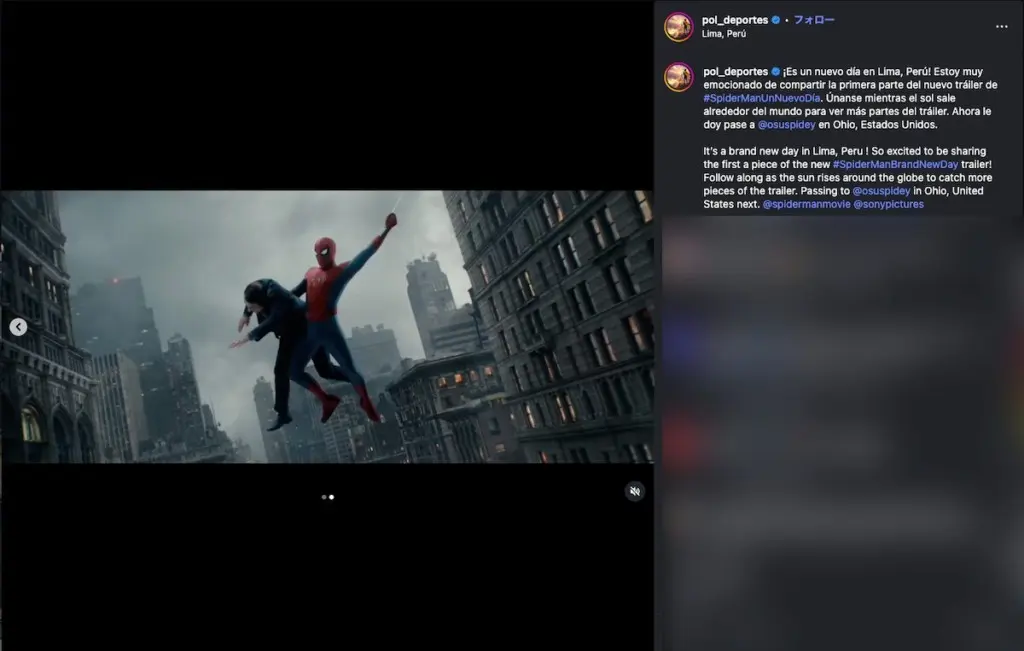The image size is (1024, 651).
Task: Open the Lima, Perú location link
Action: [724, 34]
